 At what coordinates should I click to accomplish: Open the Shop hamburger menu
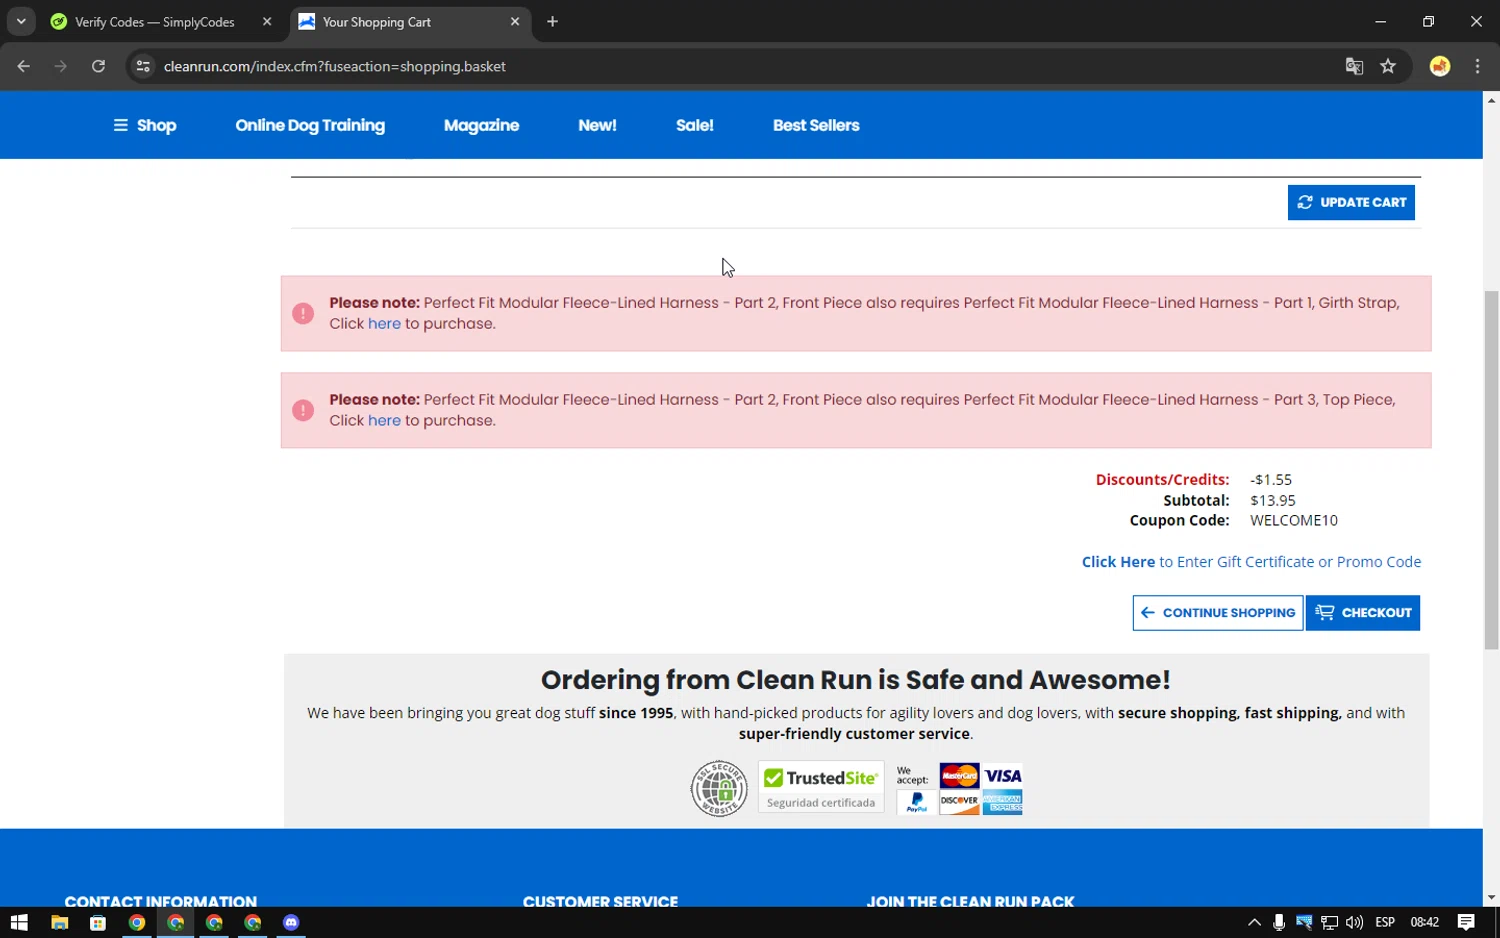[x=145, y=125]
